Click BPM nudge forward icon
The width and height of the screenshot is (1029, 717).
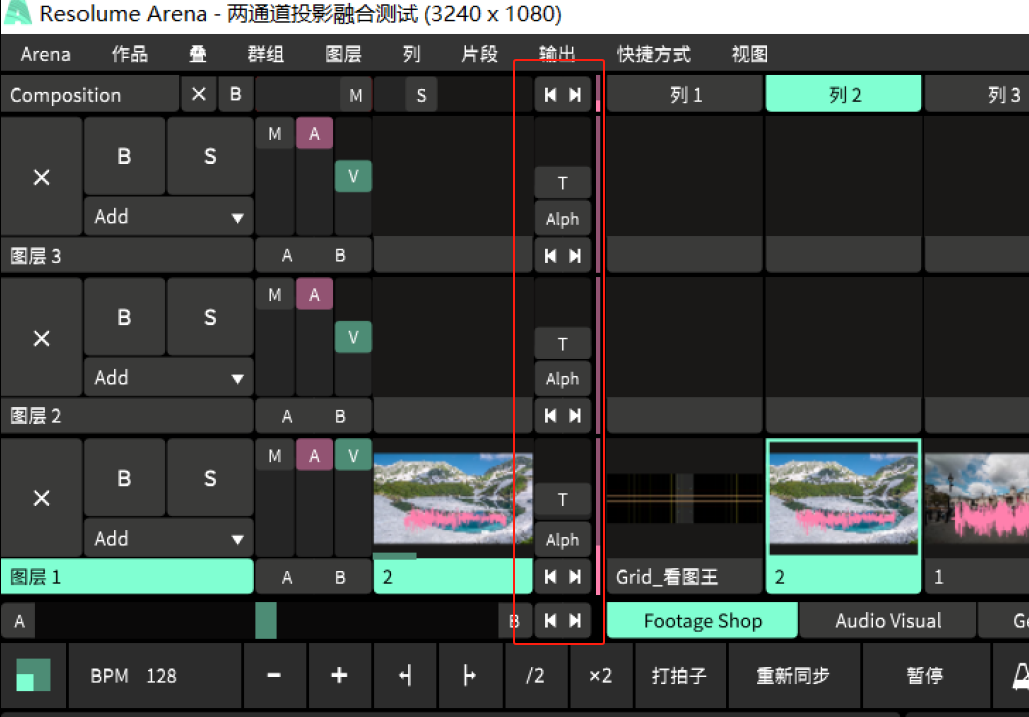[x=469, y=676]
